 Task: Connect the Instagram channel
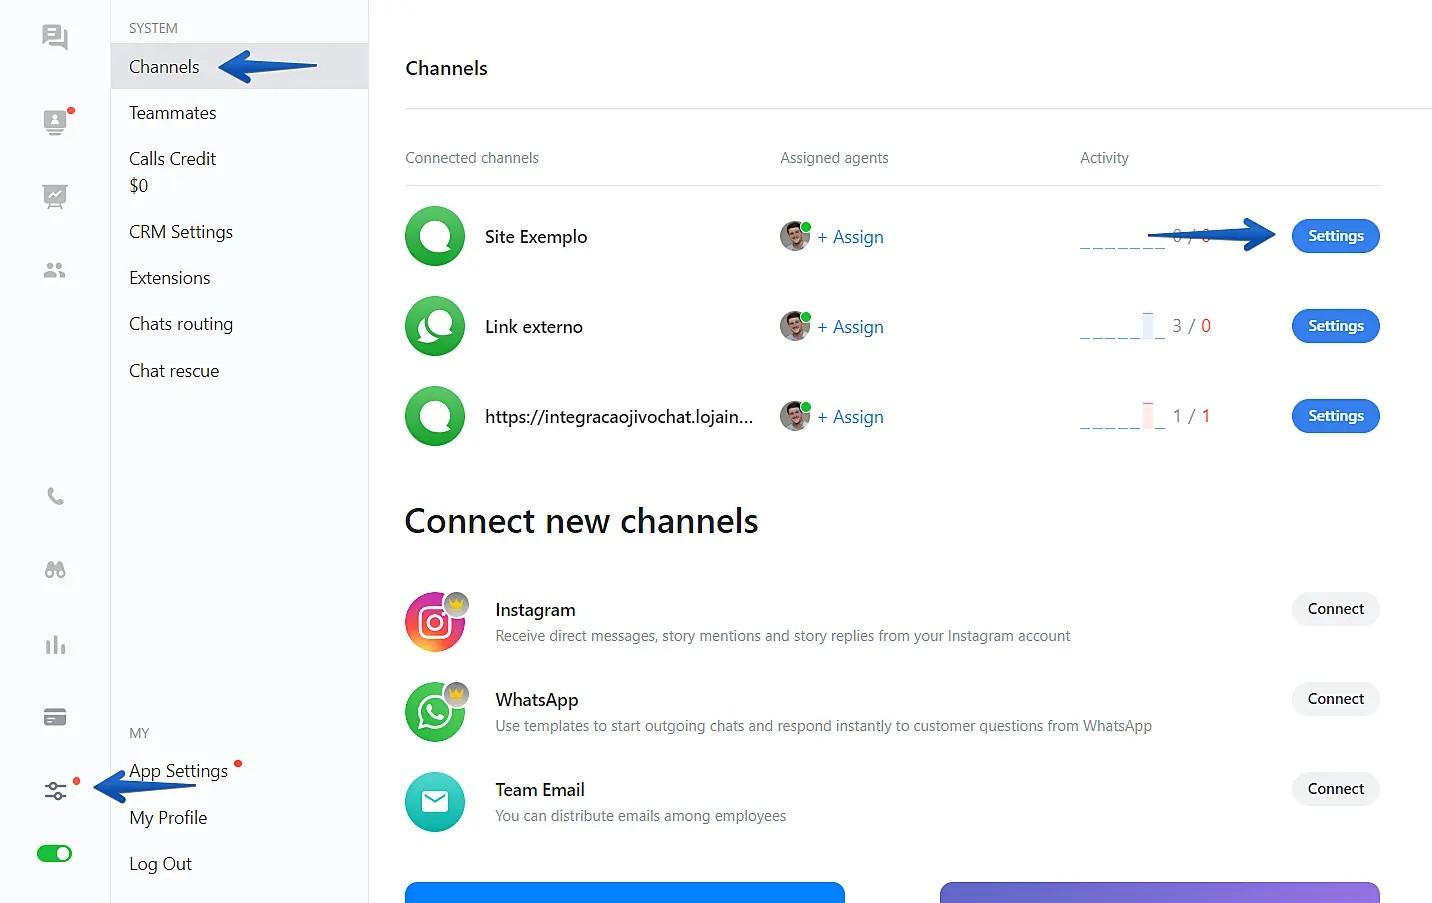(1335, 609)
